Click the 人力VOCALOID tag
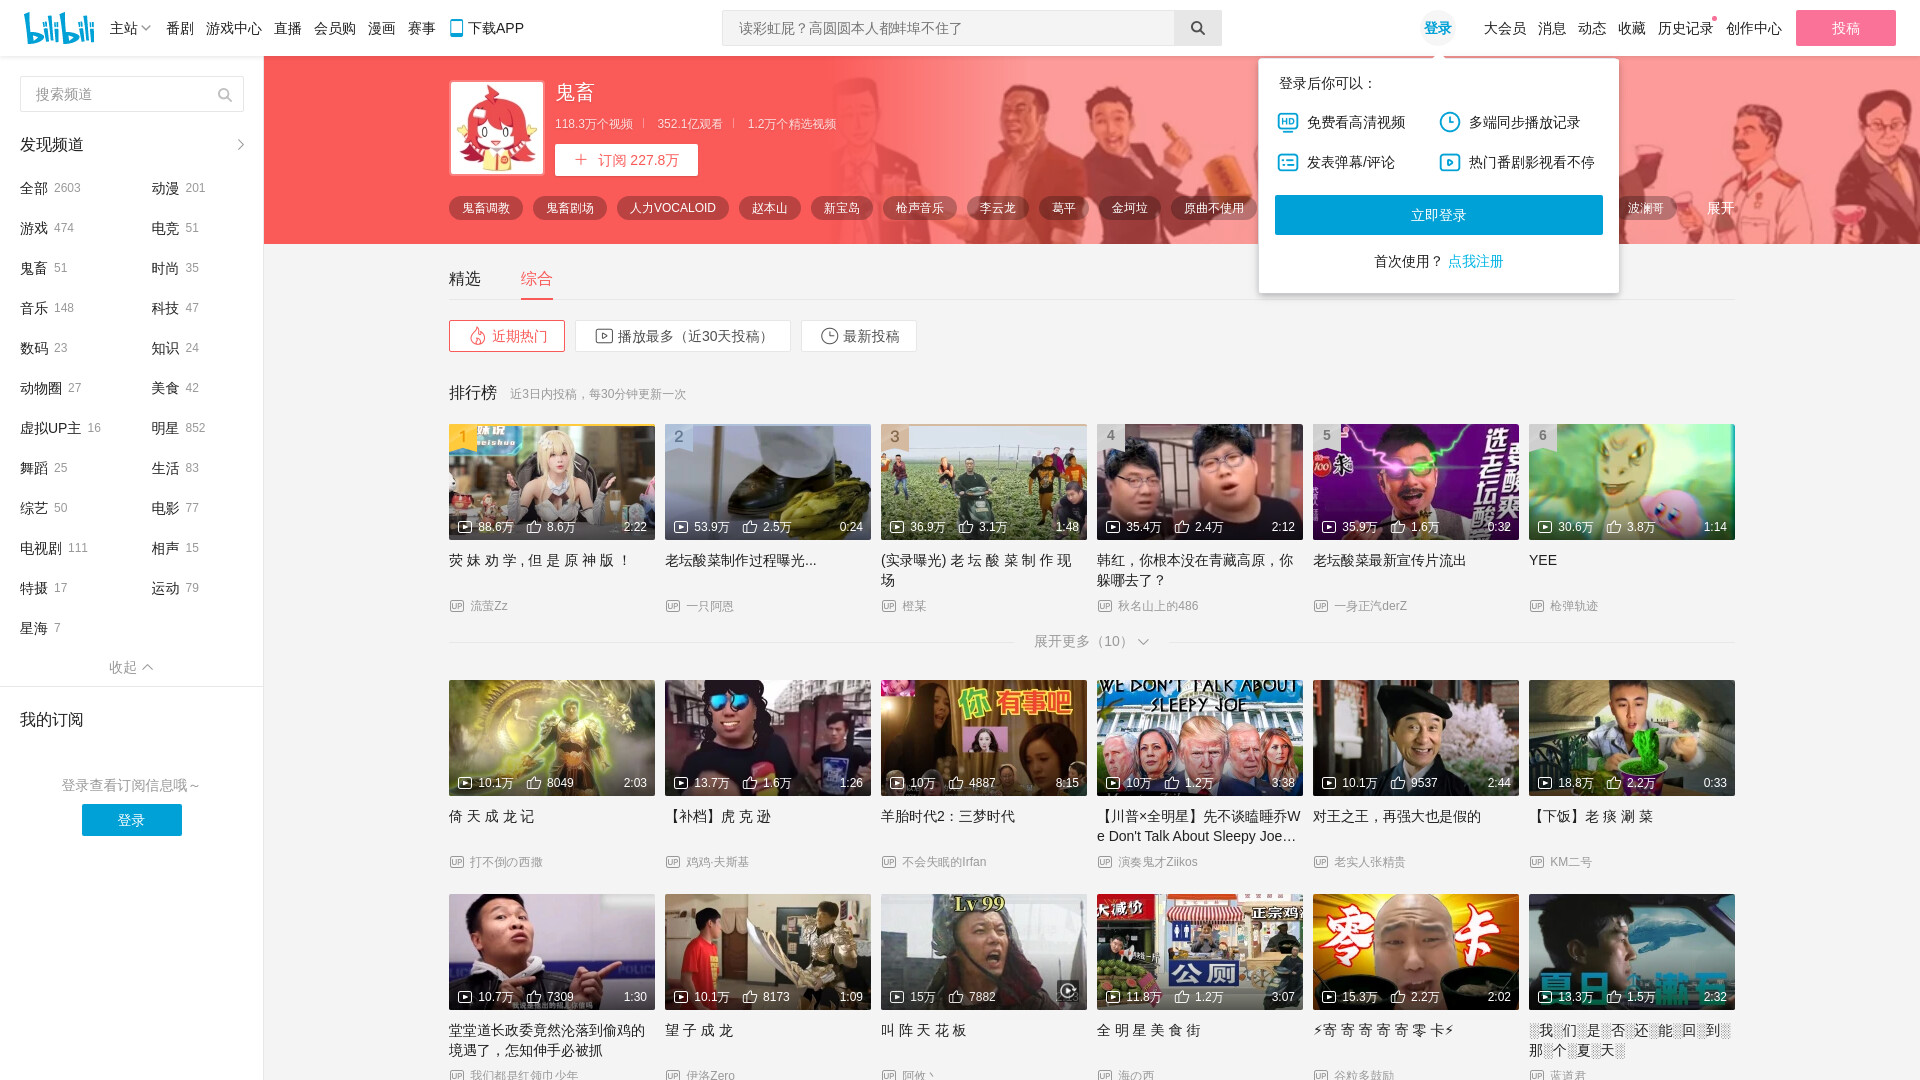The height and width of the screenshot is (1080, 1920). 673,208
